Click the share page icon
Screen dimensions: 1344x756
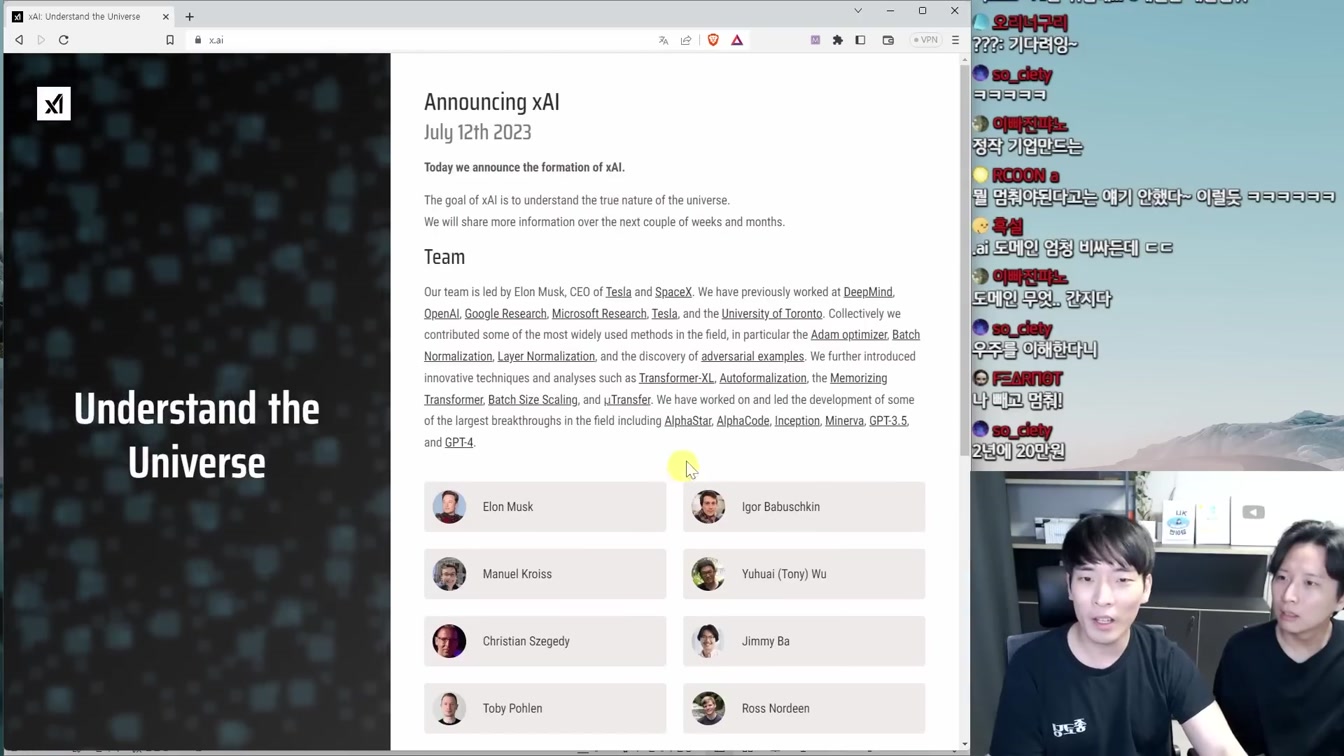686,40
